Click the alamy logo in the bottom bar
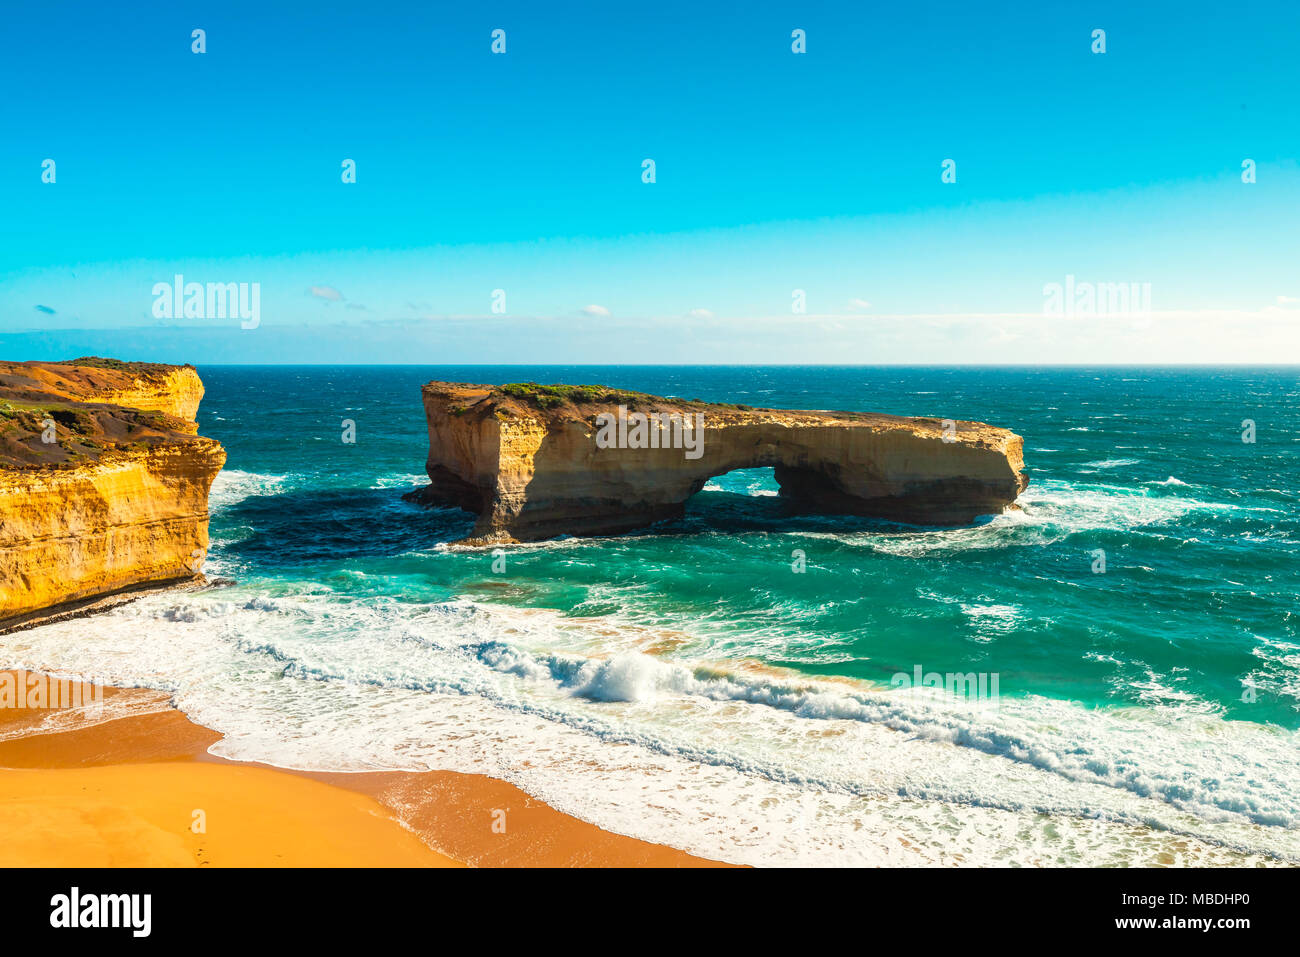The image size is (1300, 957). (x=100, y=912)
